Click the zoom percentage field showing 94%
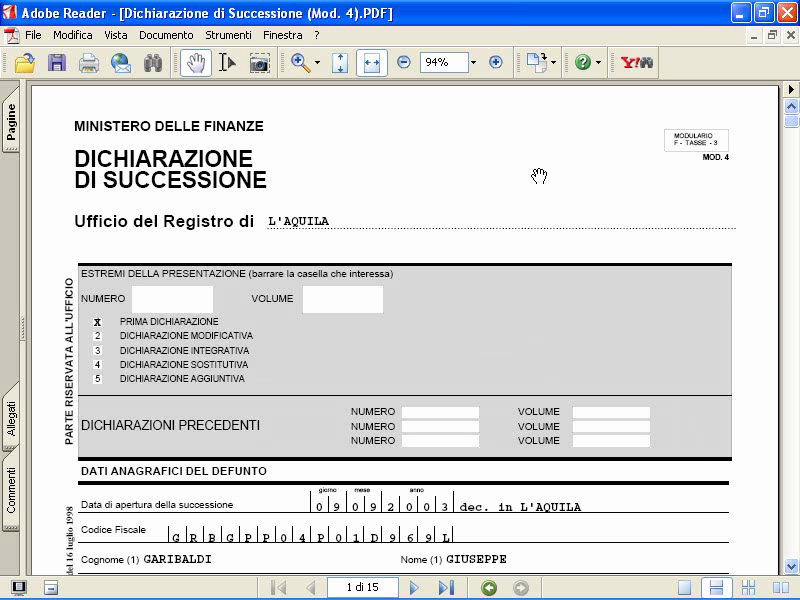This screenshot has width=800, height=600. [x=444, y=62]
